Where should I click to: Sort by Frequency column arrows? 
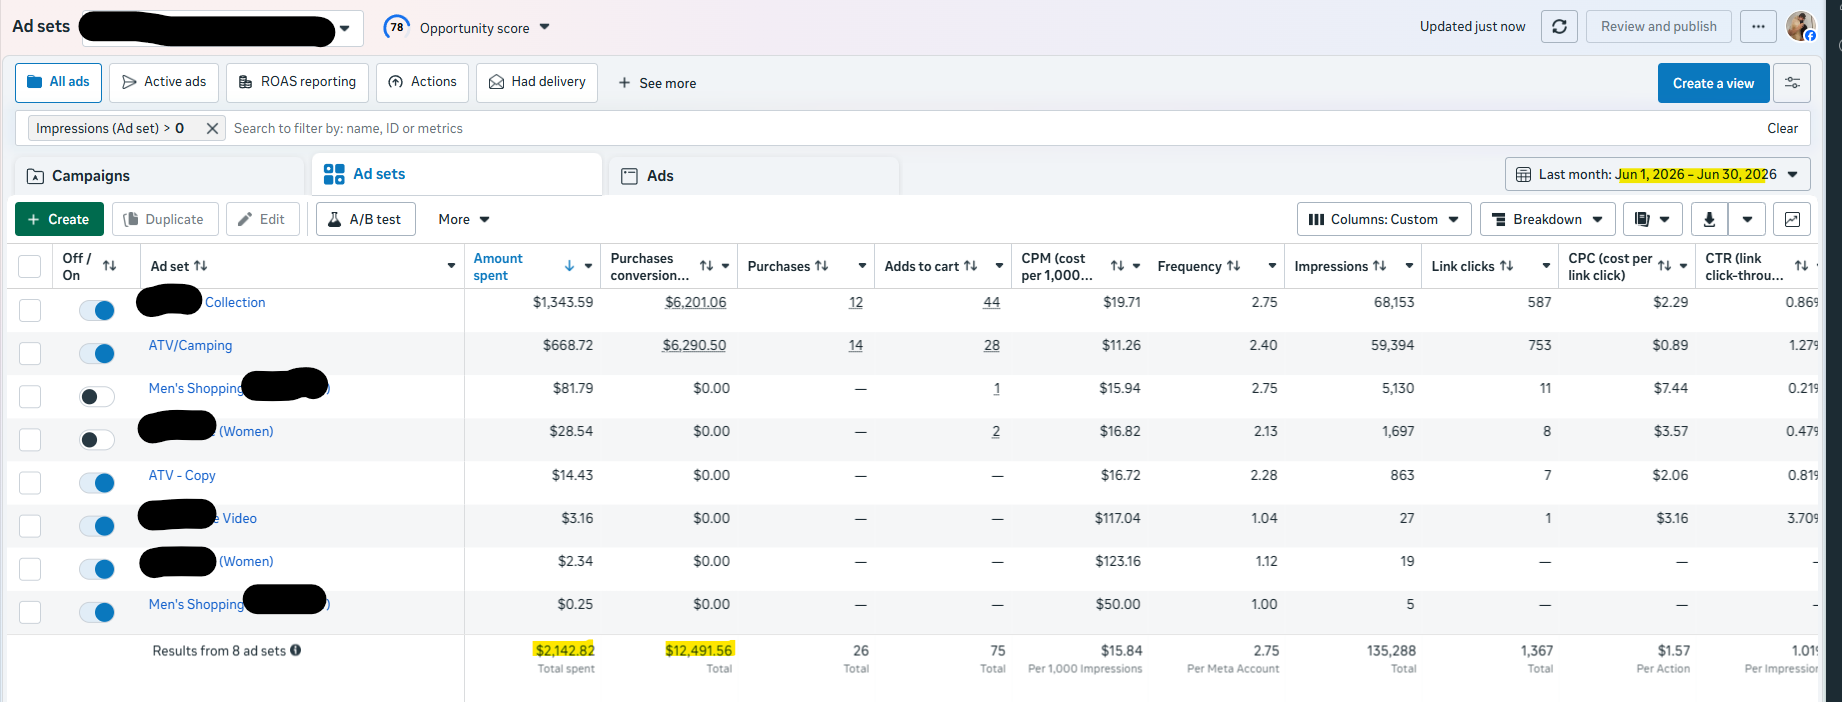pyautogui.click(x=1233, y=266)
